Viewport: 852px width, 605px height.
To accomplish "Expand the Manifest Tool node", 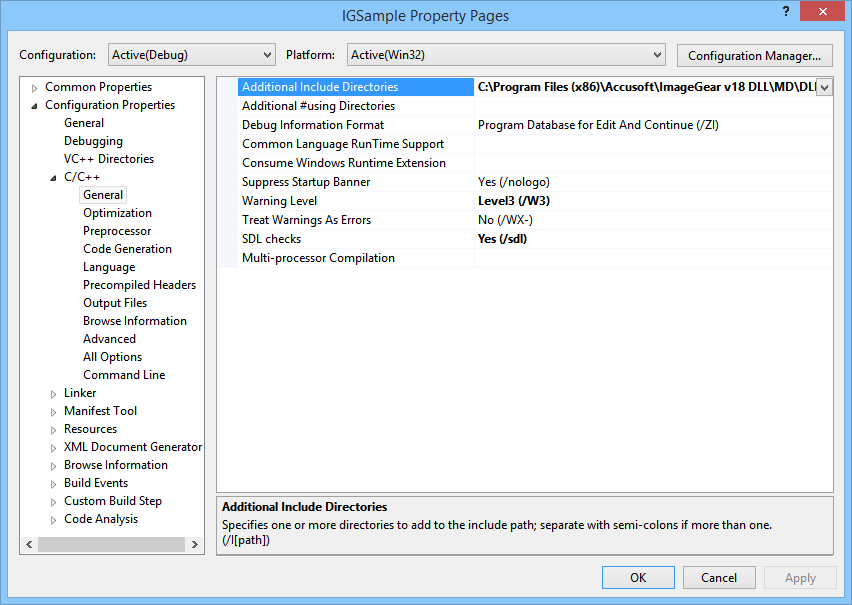I will (x=54, y=412).
